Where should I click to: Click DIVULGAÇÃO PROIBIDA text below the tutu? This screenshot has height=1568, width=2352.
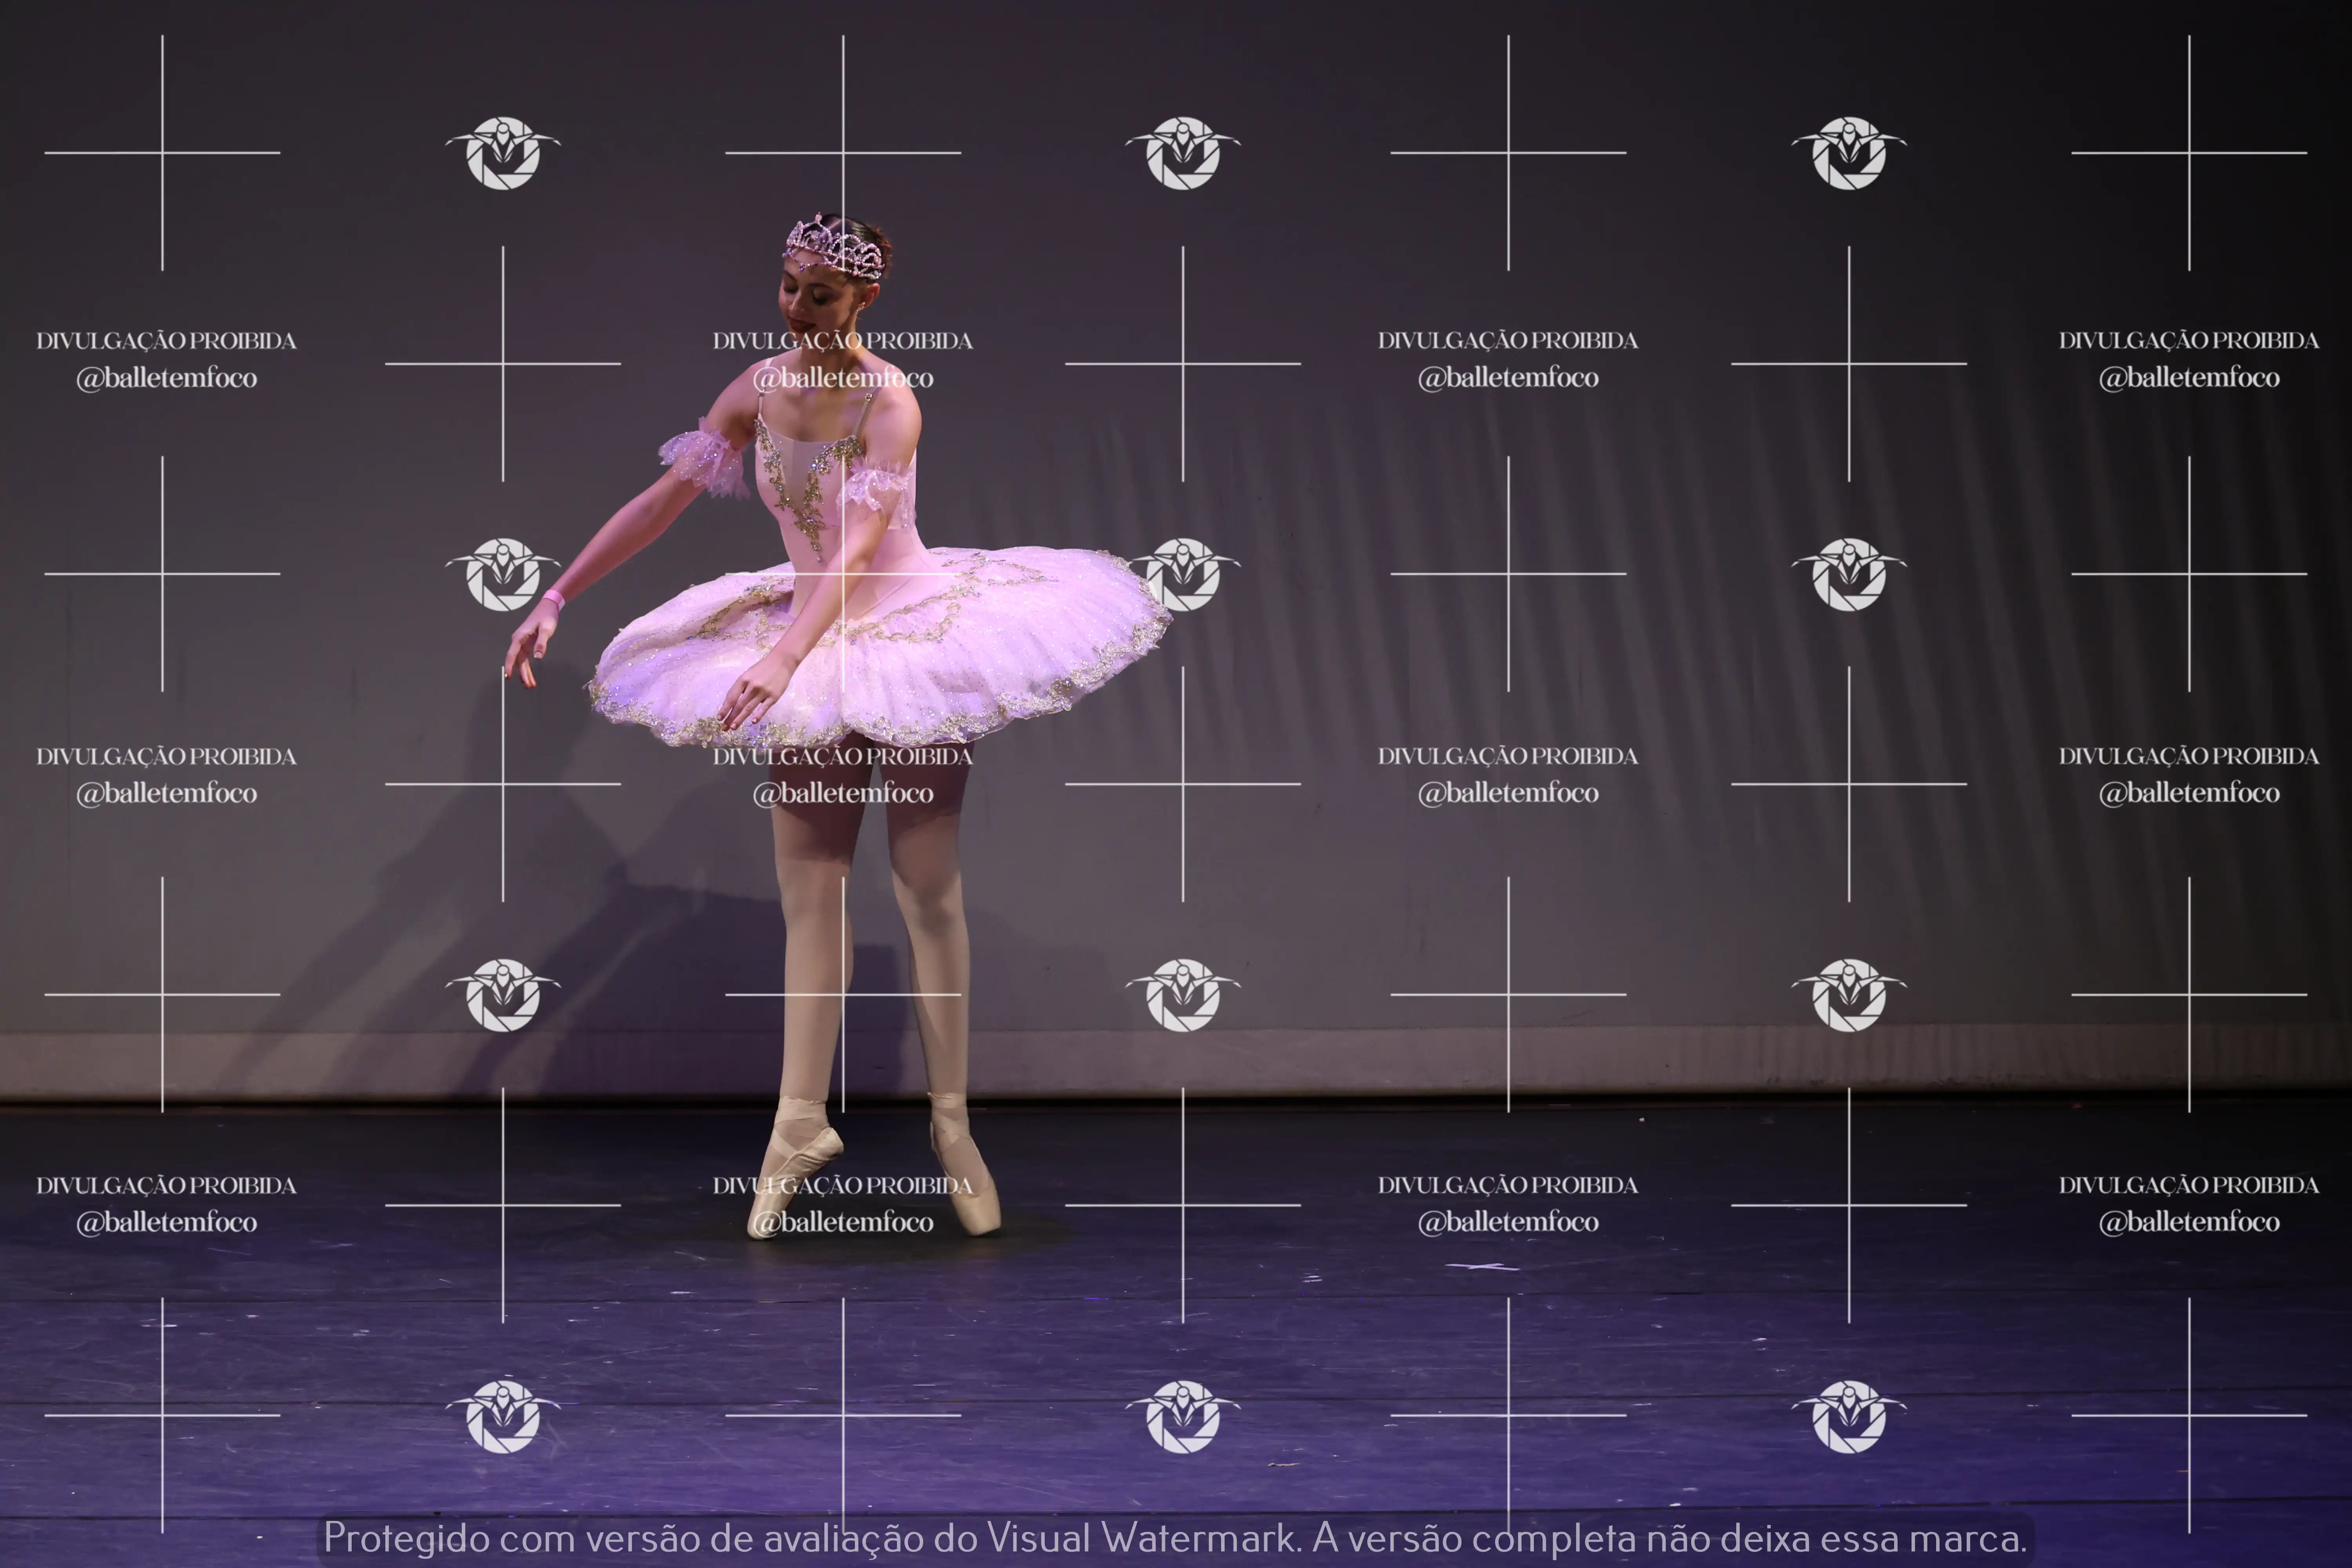843,757
